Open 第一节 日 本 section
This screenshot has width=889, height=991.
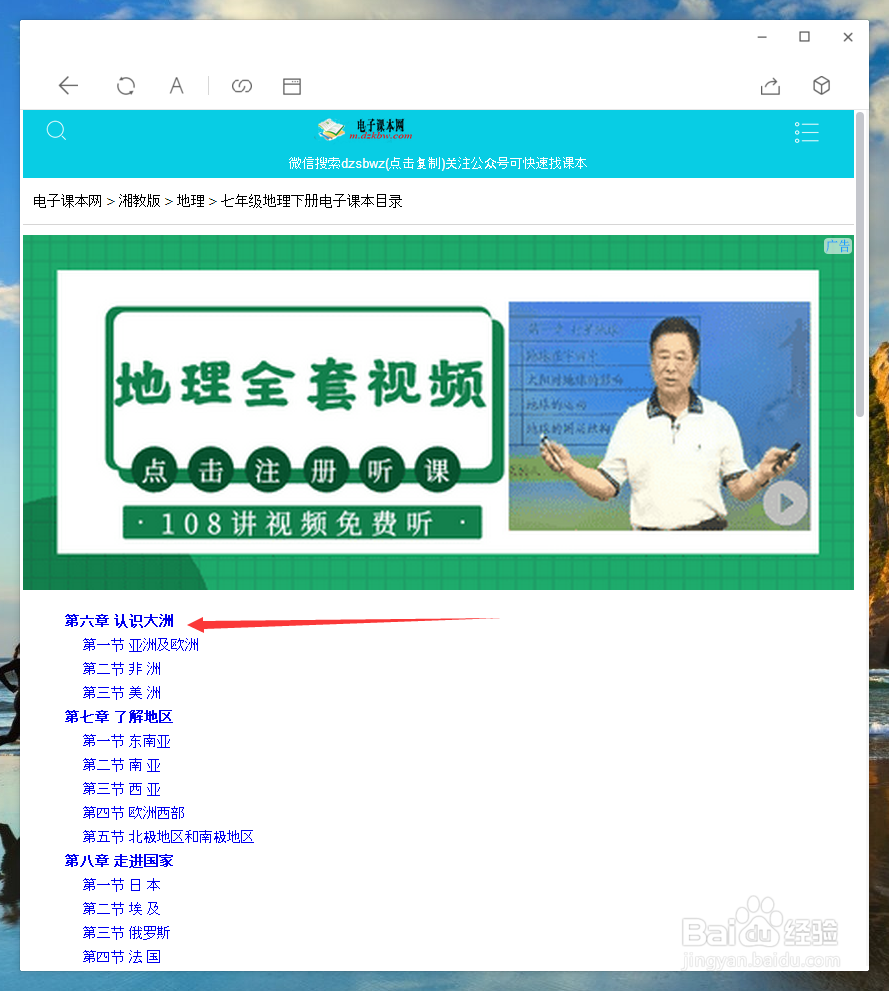click(x=122, y=885)
